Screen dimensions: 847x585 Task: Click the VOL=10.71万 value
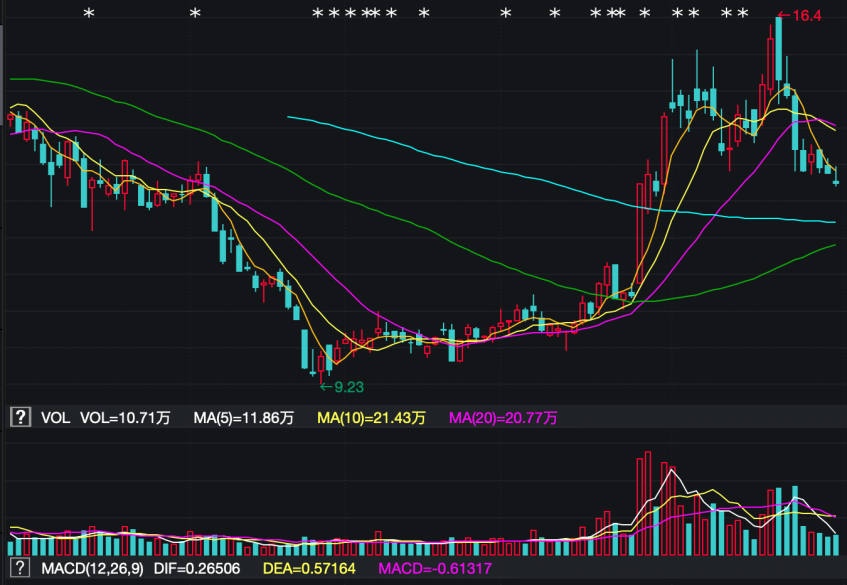[x=125, y=418]
